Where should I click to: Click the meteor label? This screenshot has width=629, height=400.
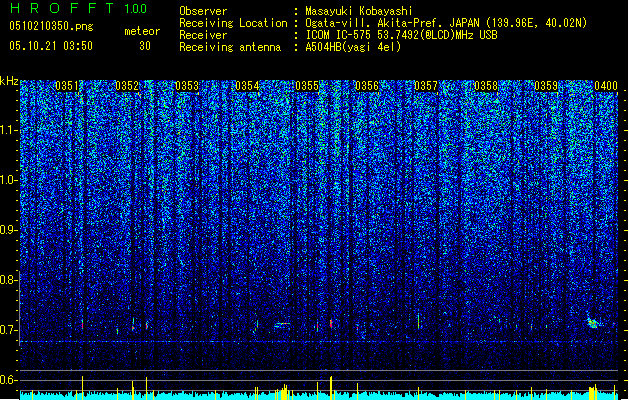[x=142, y=31]
